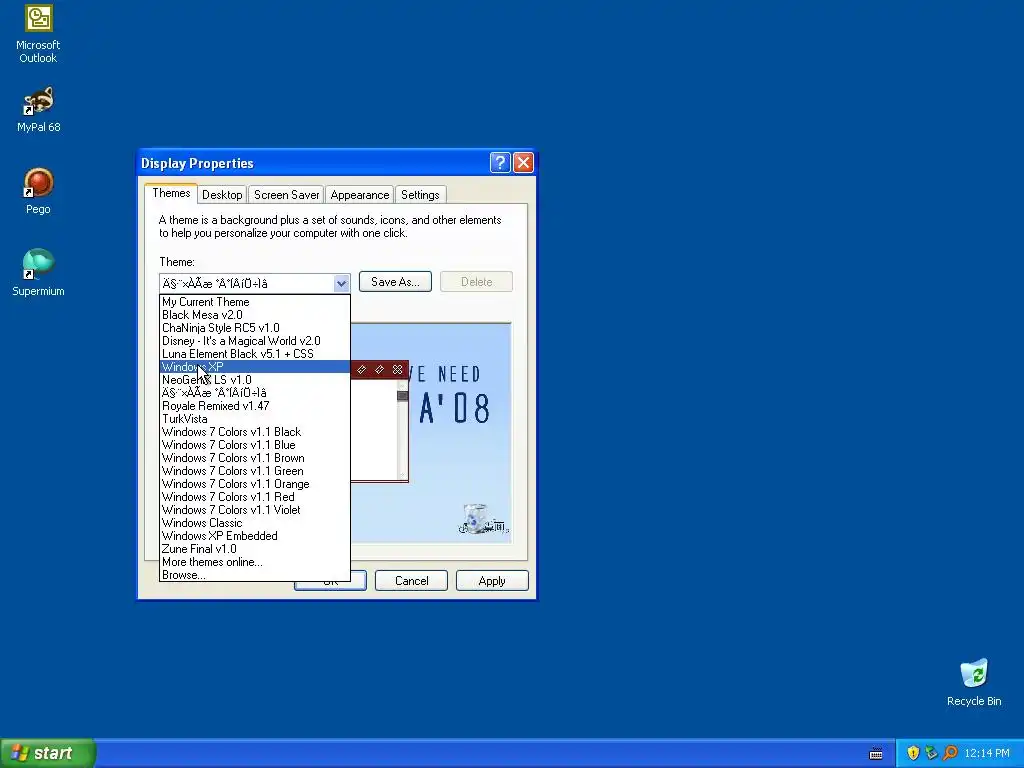This screenshot has width=1024, height=768.
Task: Open the Microsoft Outlook desktop icon
Action: 38,34
